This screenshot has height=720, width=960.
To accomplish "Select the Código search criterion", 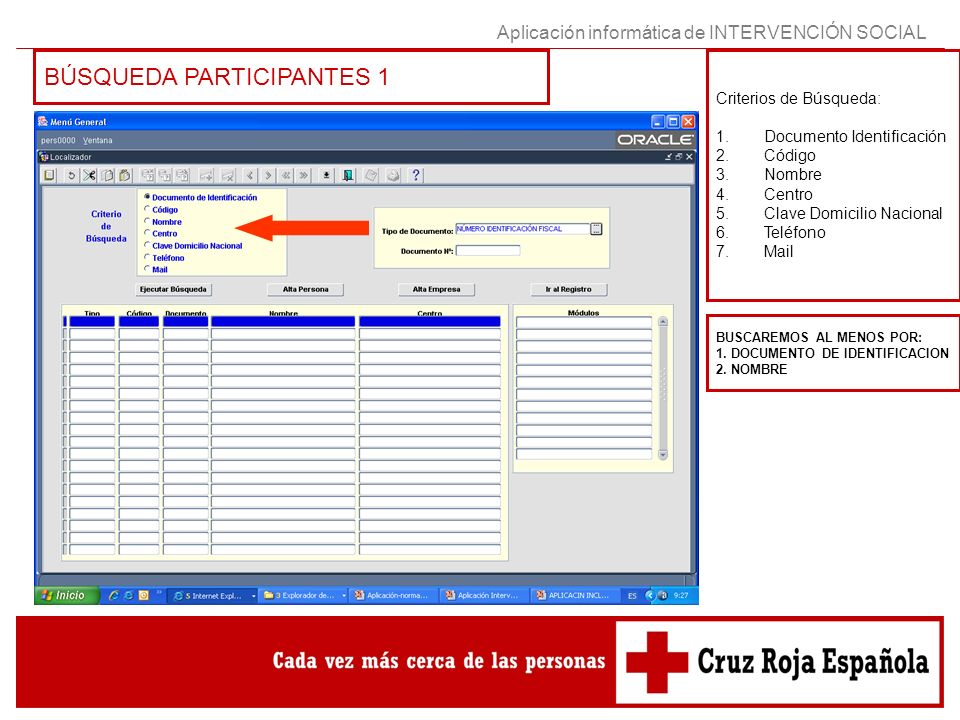I will pyautogui.click(x=147, y=209).
